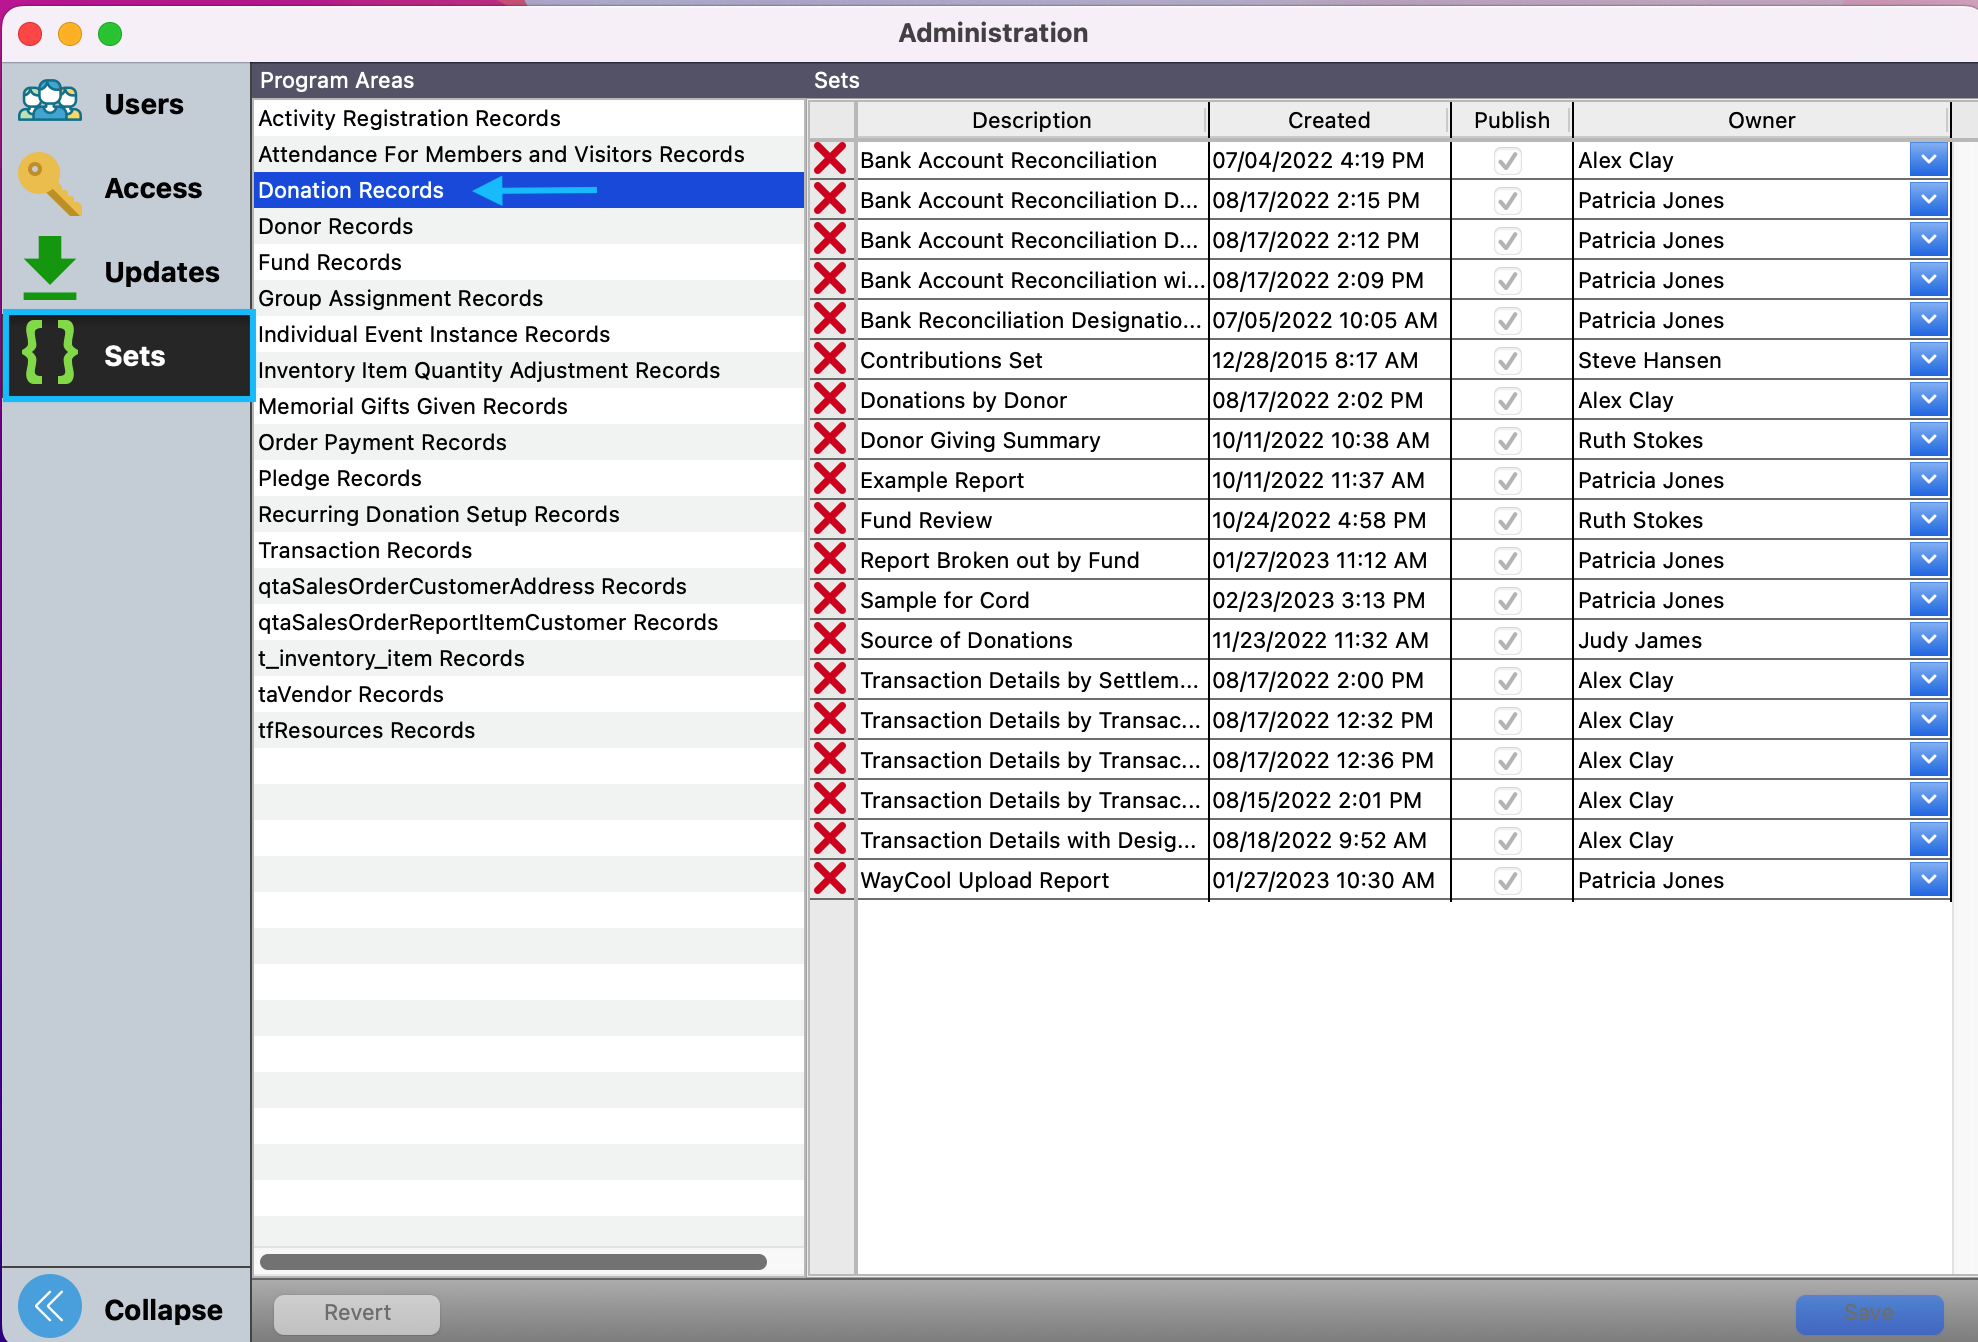
Task: Toggle Publish checkbox for Sample for Cord
Action: point(1508,600)
